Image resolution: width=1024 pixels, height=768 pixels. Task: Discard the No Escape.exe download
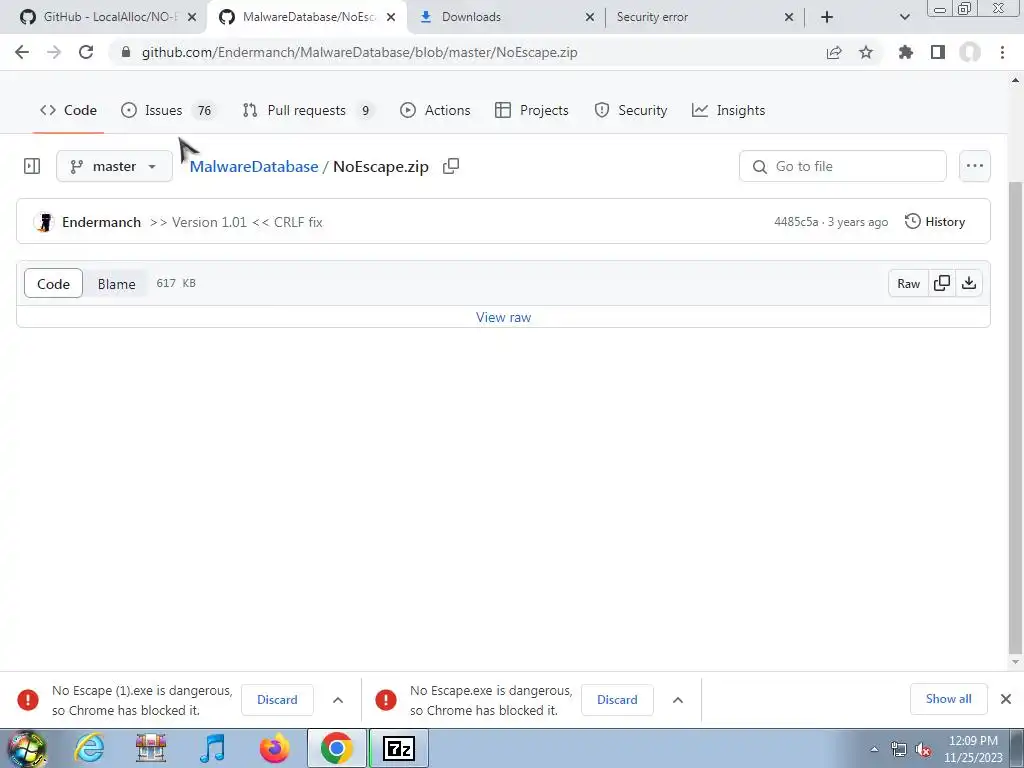pos(617,700)
